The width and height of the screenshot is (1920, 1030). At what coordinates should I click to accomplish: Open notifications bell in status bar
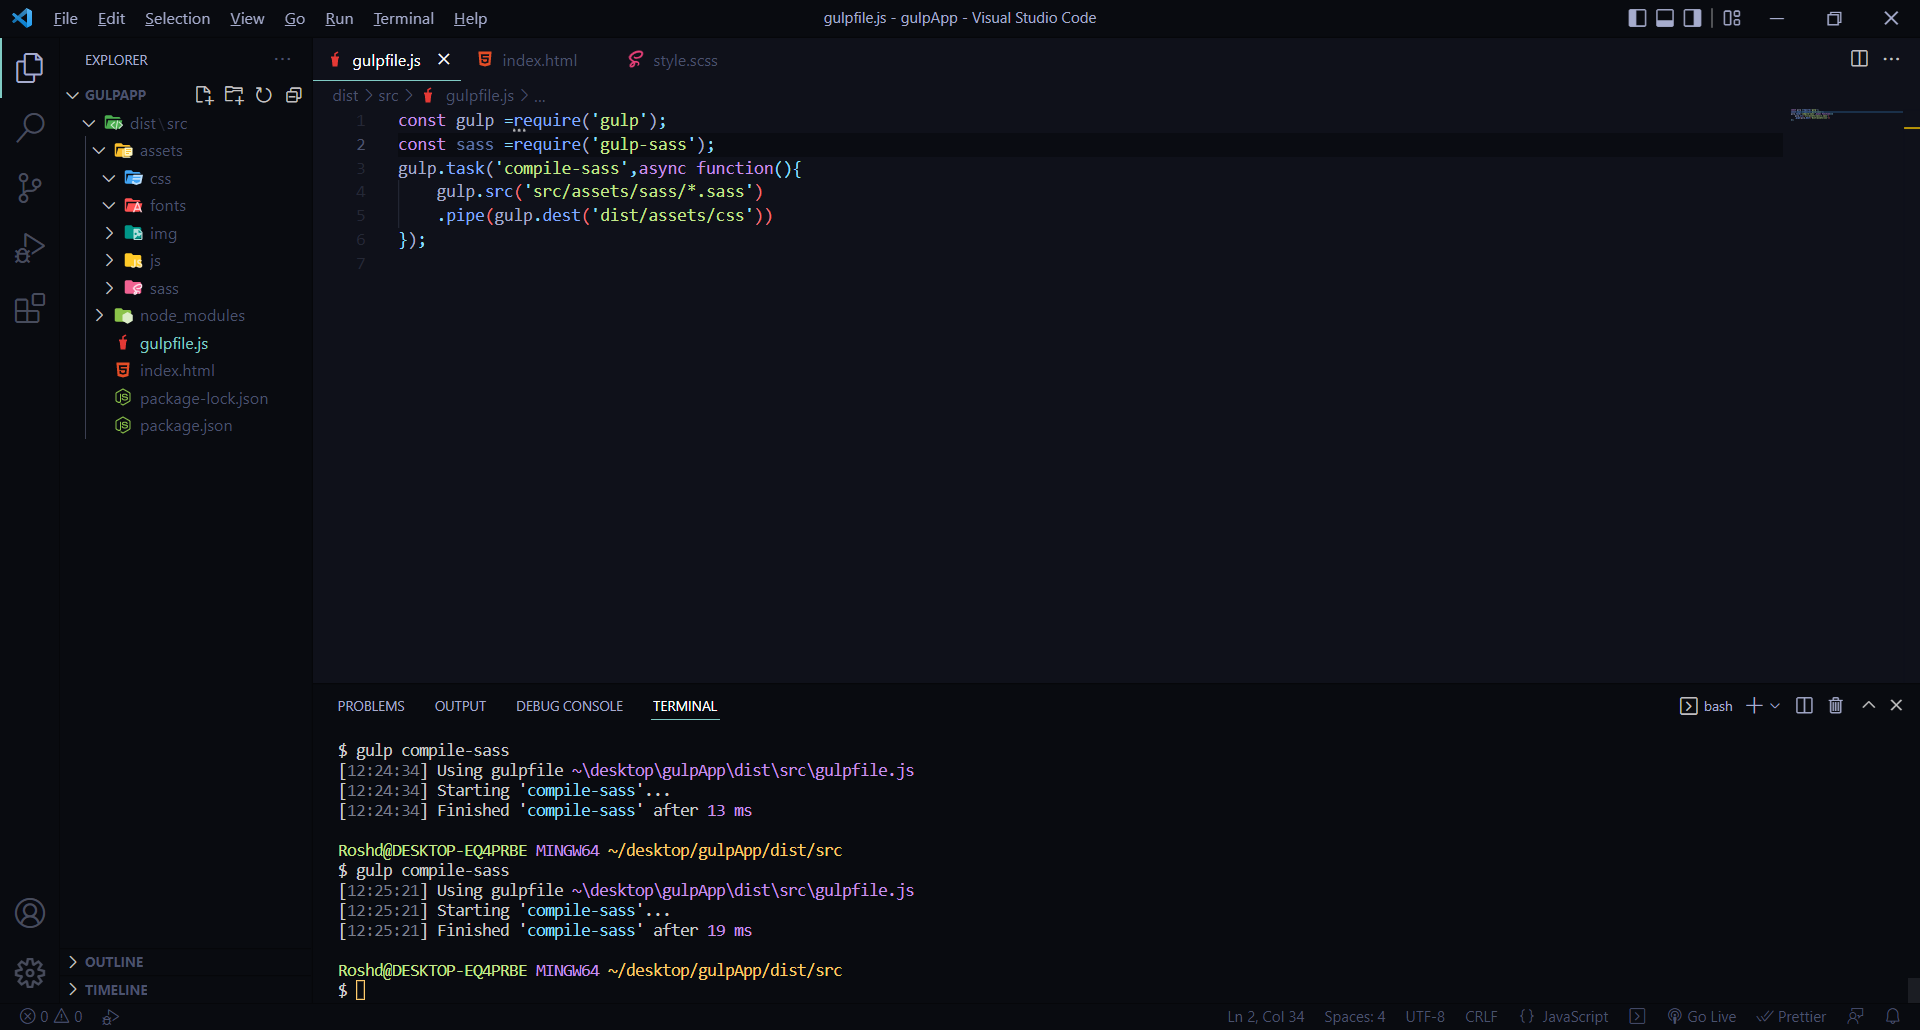click(1893, 1016)
